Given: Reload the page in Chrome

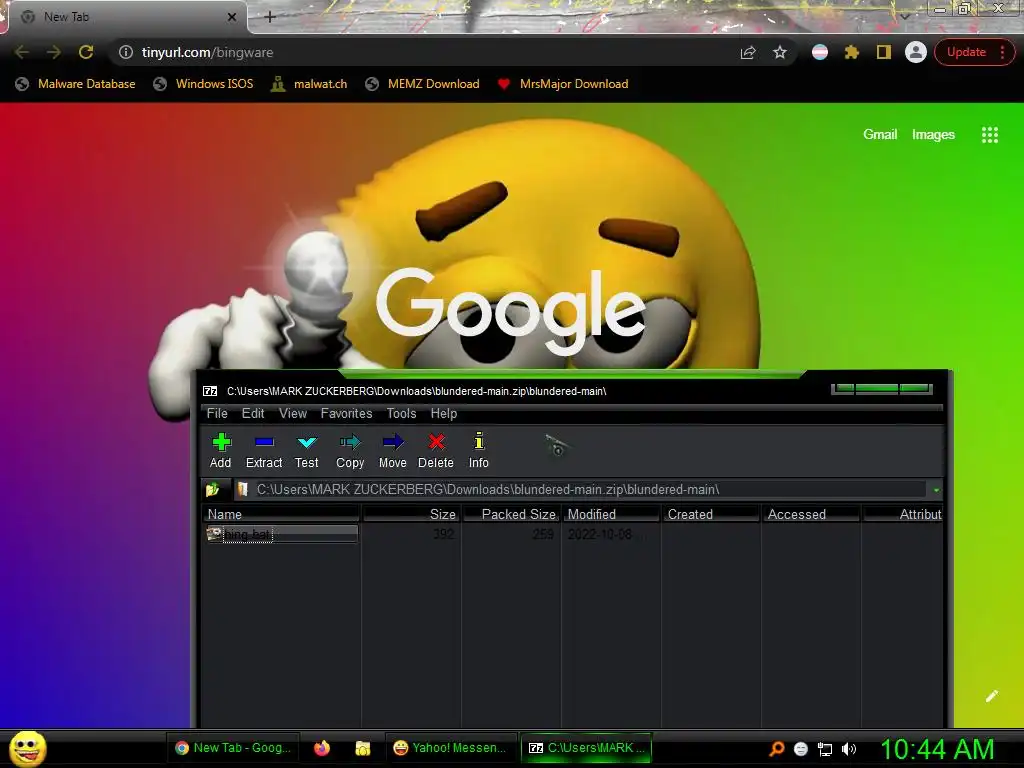Looking at the screenshot, I should 86,52.
